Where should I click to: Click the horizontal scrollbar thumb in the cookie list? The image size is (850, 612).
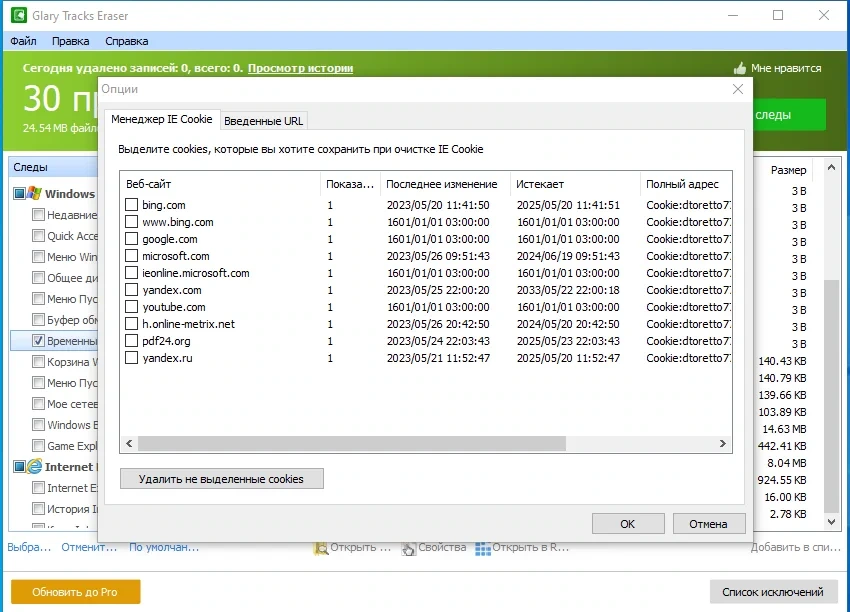coord(351,443)
